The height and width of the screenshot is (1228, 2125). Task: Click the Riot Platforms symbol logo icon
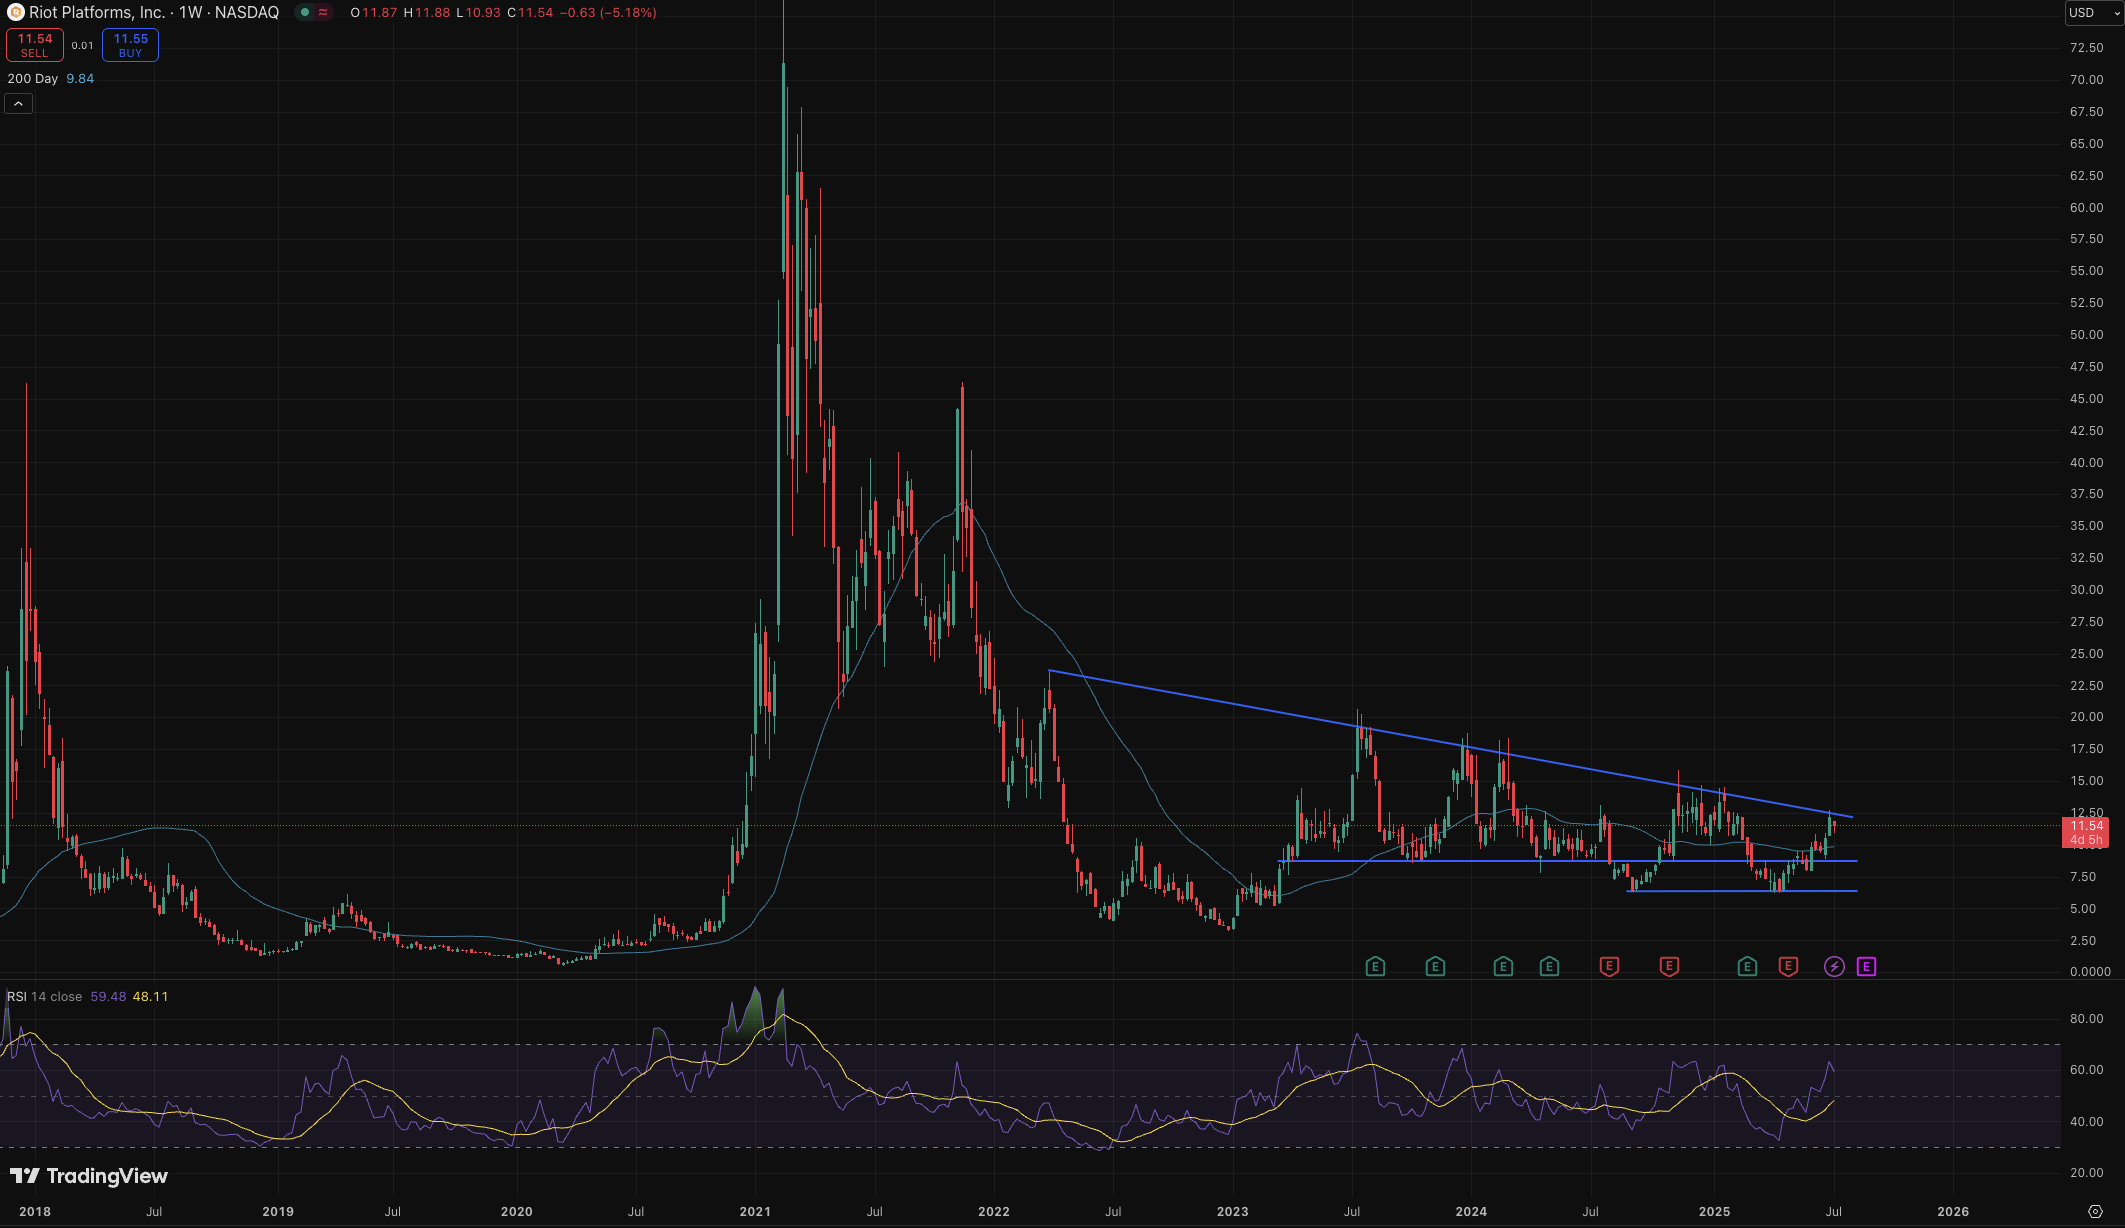(x=16, y=13)
